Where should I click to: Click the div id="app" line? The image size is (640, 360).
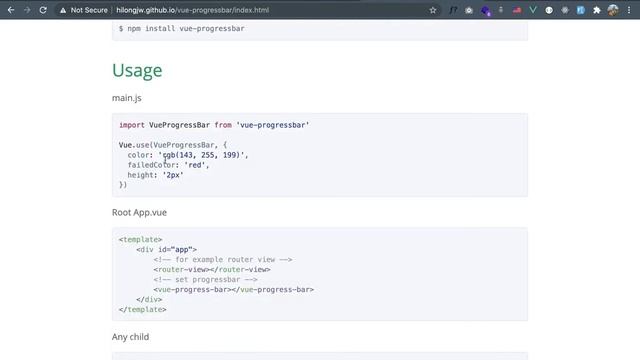point(167,249)
